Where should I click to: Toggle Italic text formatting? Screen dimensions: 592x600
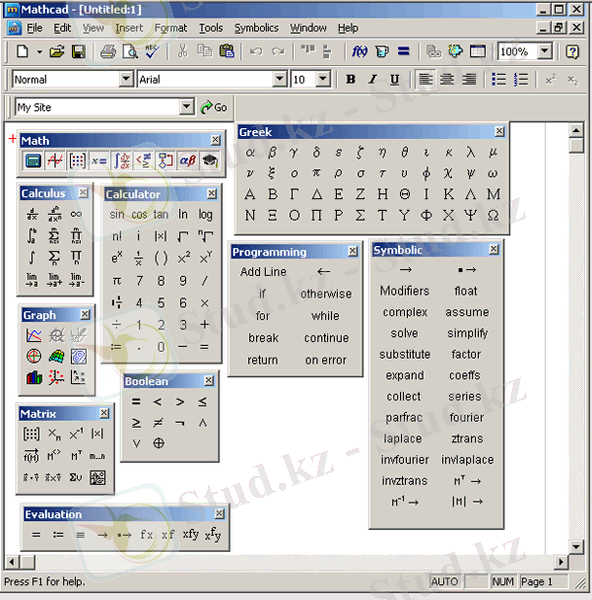pos(372,80)
